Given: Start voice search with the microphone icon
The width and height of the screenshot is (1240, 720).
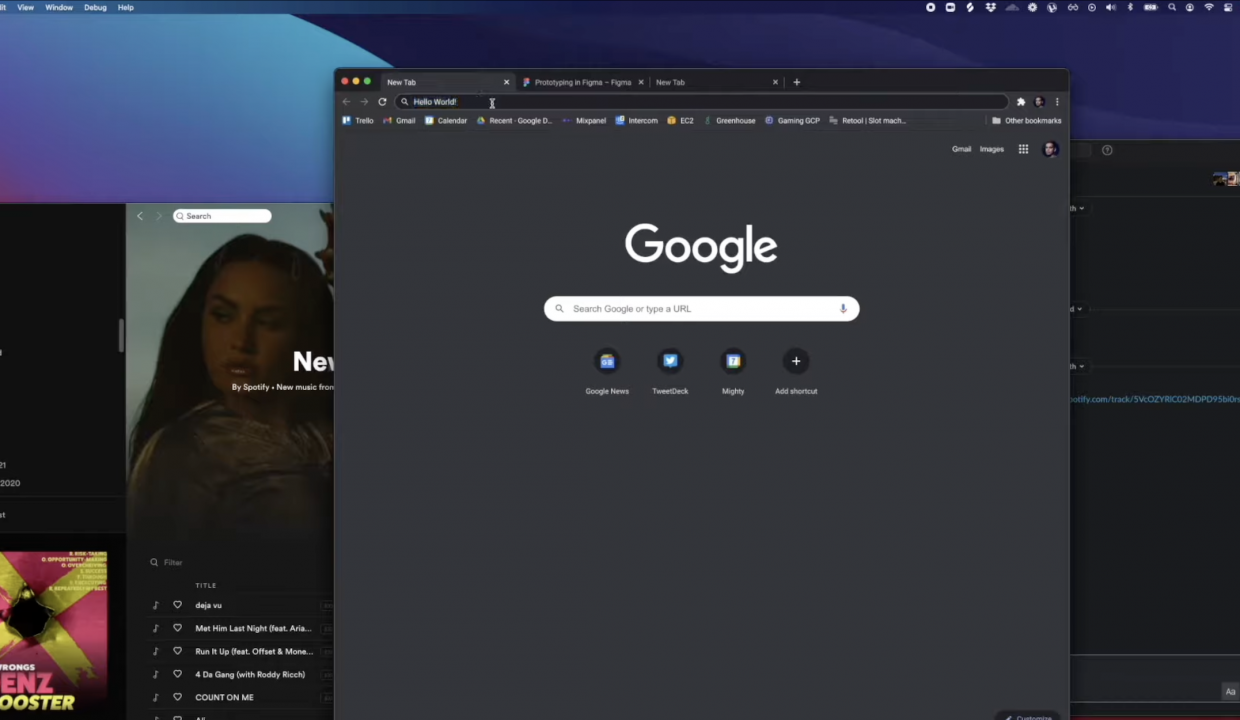Looking at the screenshot, I should click(x=843, y=309).
